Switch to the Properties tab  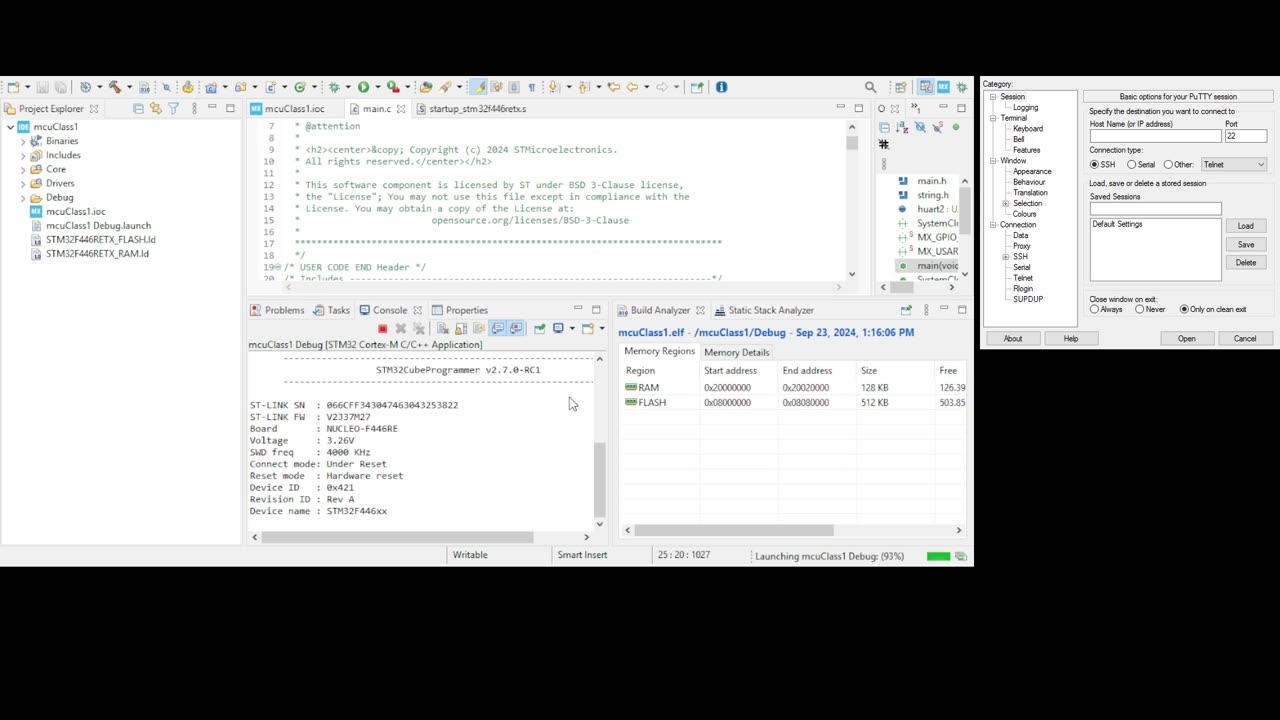(x=460, y=310)
